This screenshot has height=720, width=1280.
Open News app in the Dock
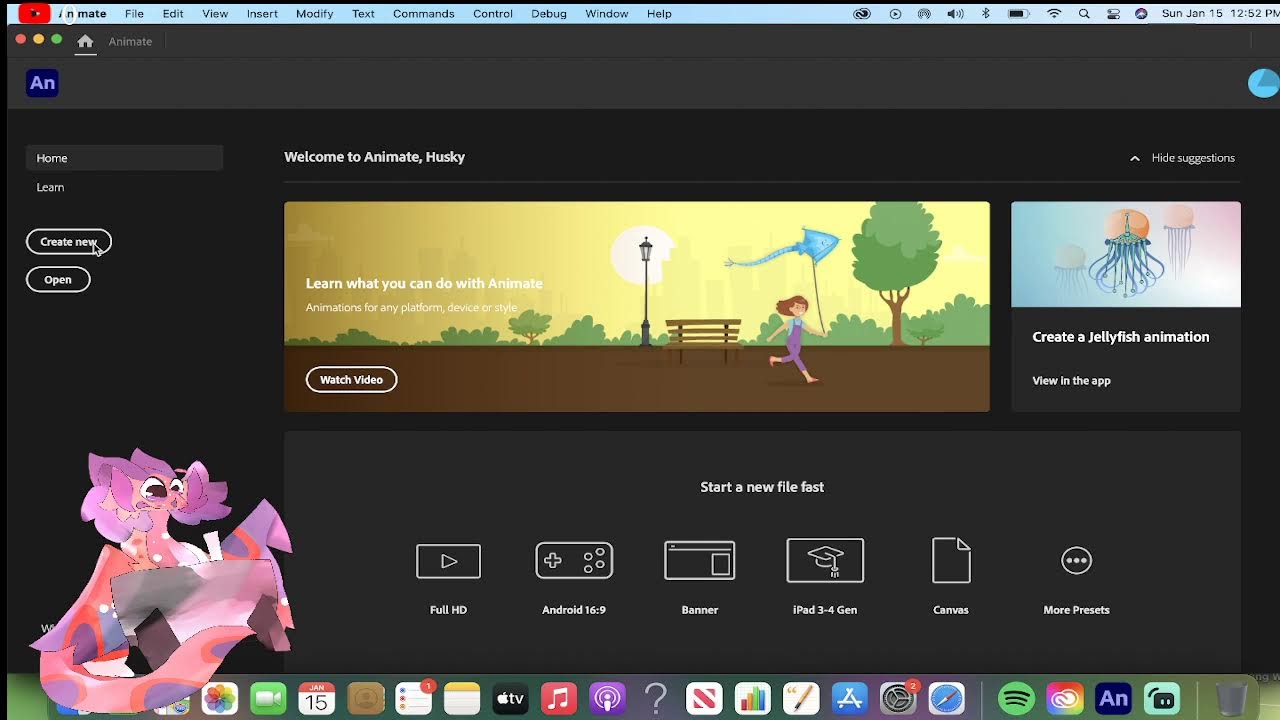coord(704,698)
